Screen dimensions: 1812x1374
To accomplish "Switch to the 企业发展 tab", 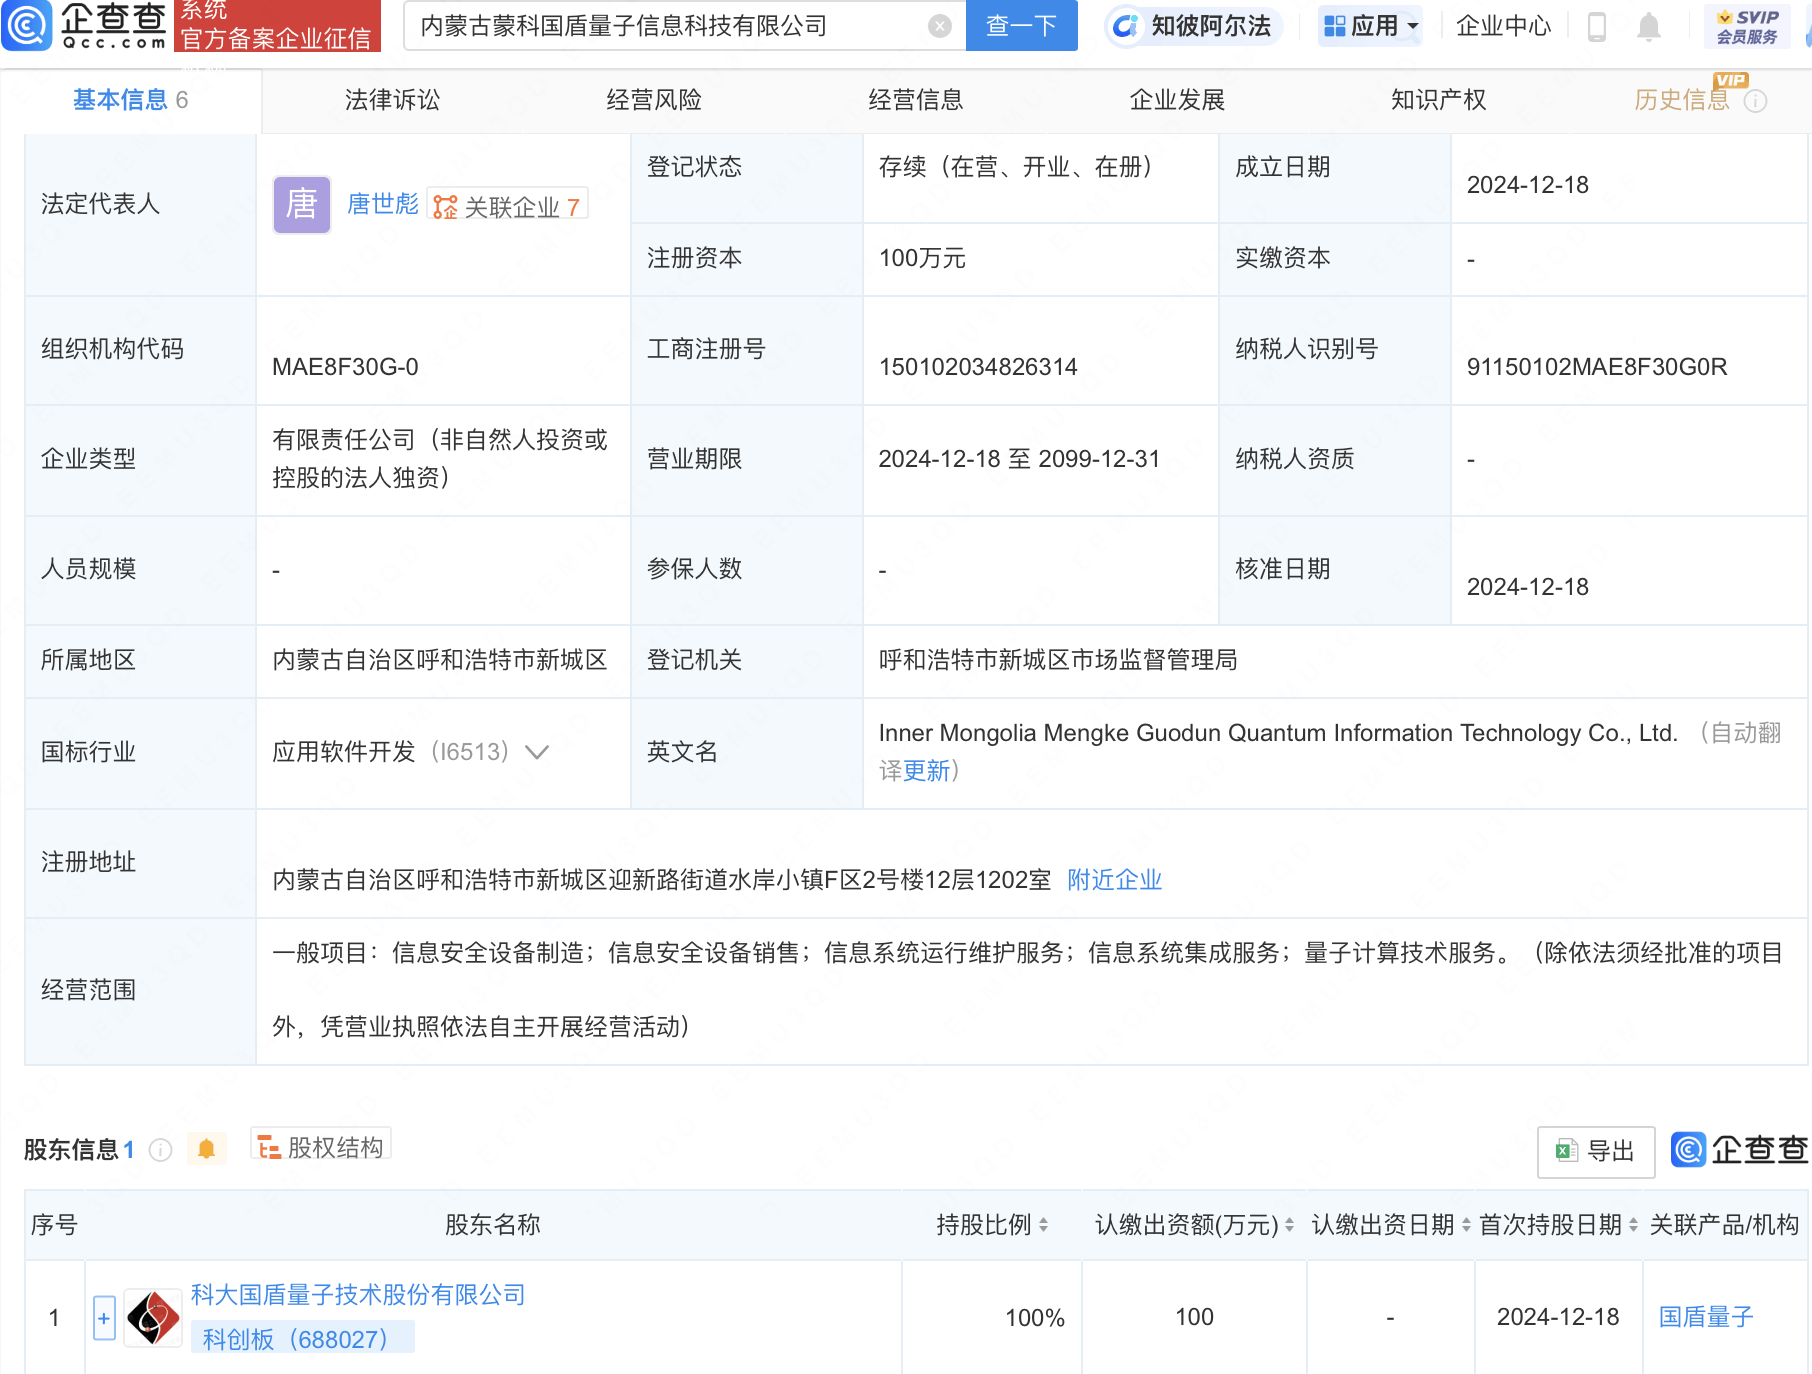I will click(1177, 100).
